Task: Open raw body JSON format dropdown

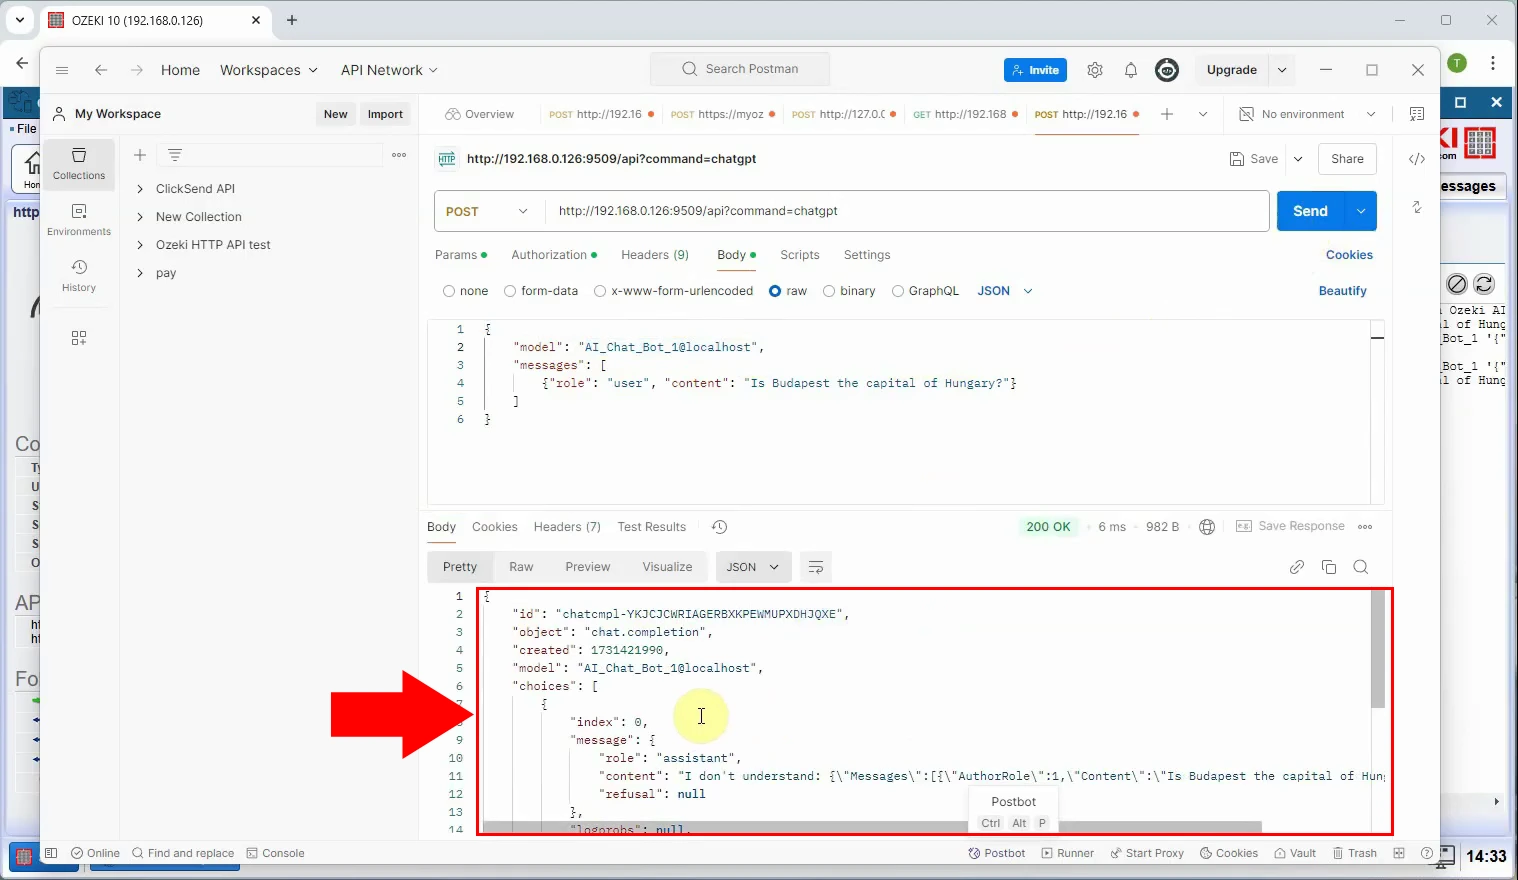Action: click(1005, 291)
